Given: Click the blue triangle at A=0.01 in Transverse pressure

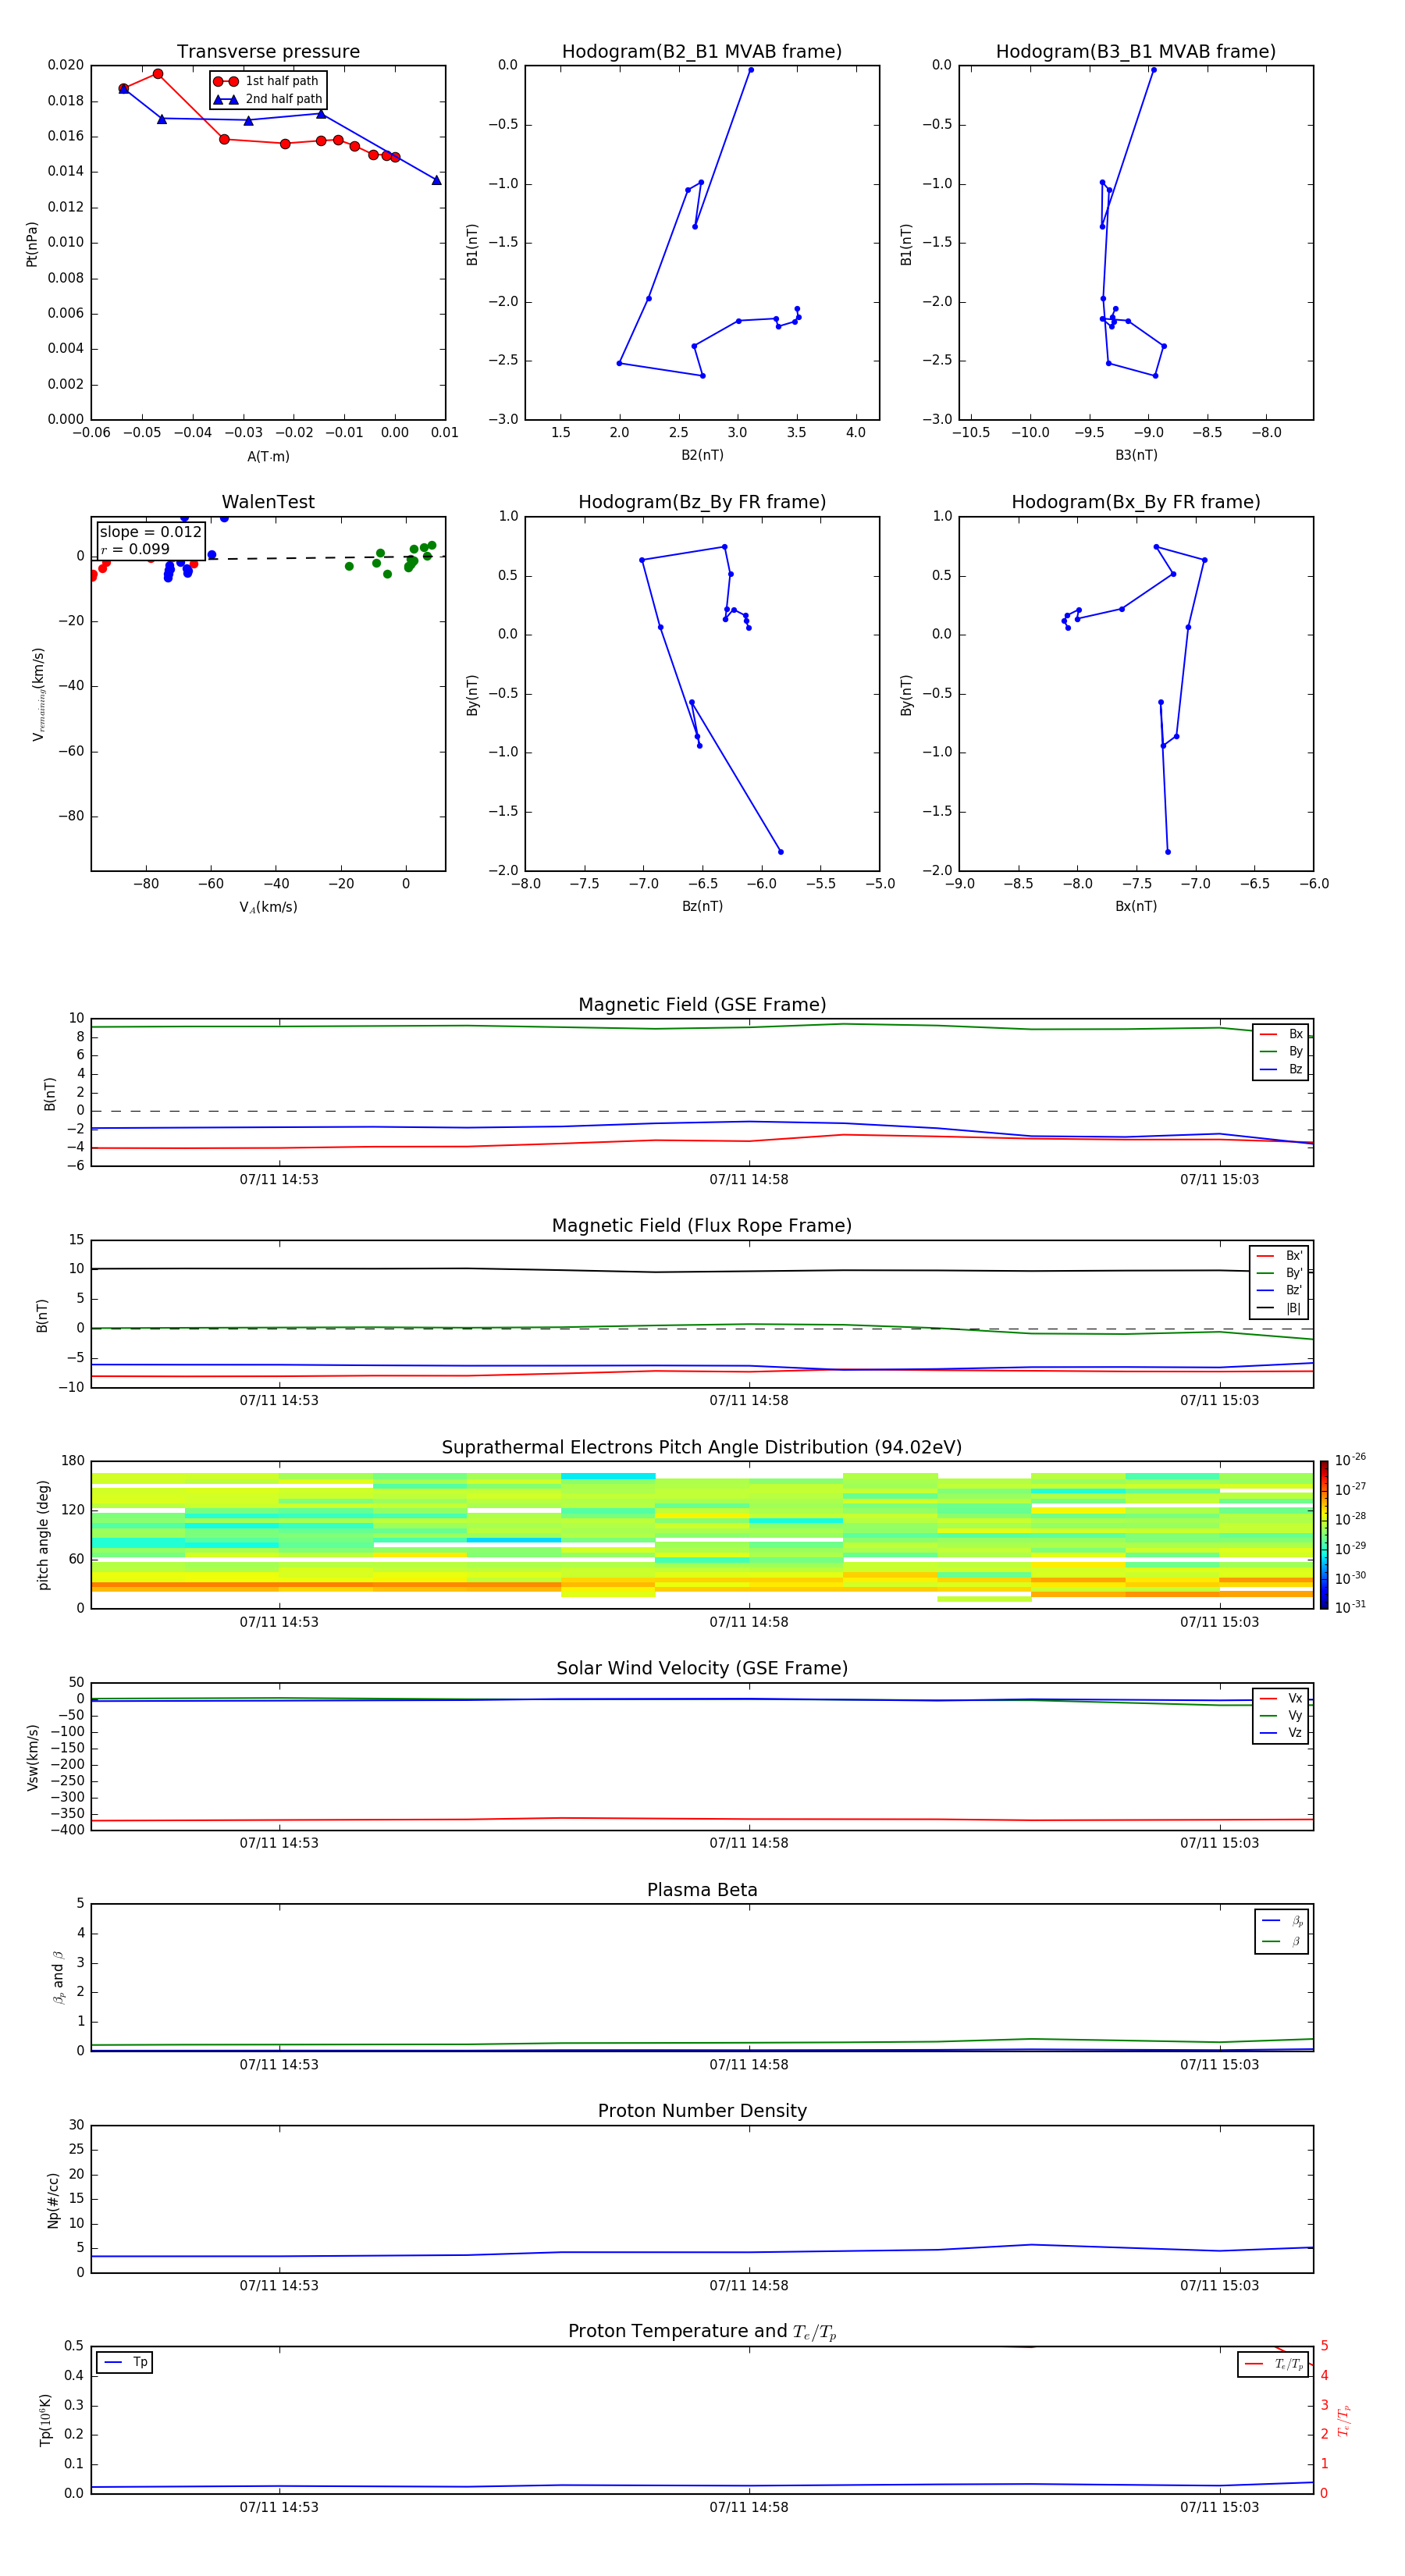Looking at the screenshot, I should point(436,180).
